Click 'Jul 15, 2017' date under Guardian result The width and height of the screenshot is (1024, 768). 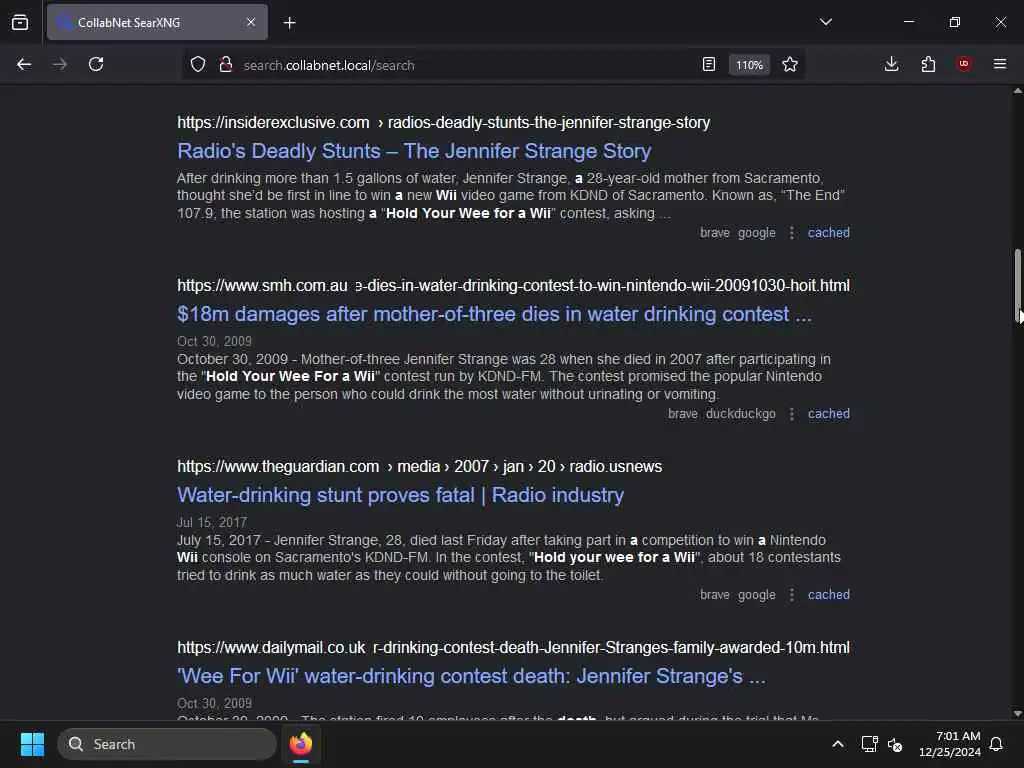pos(212,522)
